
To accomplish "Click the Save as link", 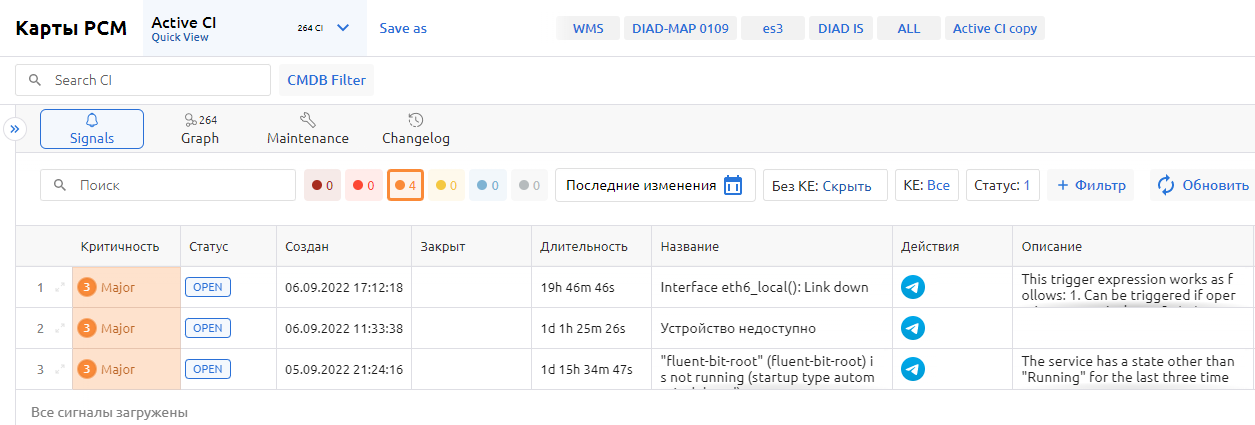I will click(x=403, y=28).
